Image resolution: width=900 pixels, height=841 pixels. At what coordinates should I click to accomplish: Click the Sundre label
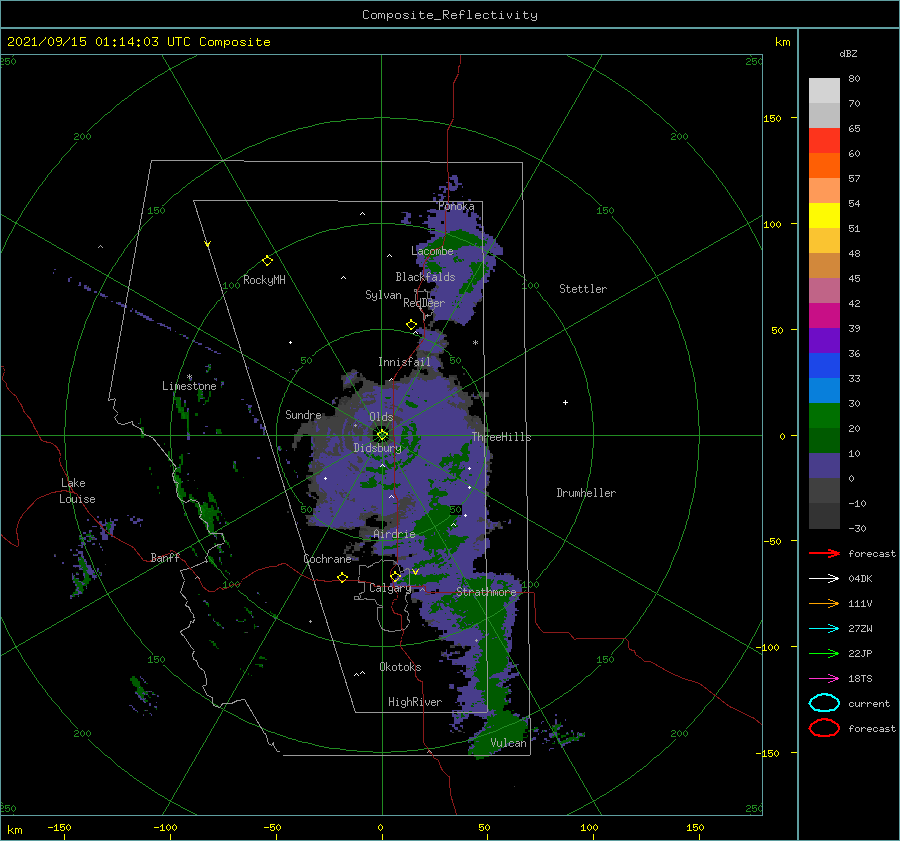(x=303, y=415)
